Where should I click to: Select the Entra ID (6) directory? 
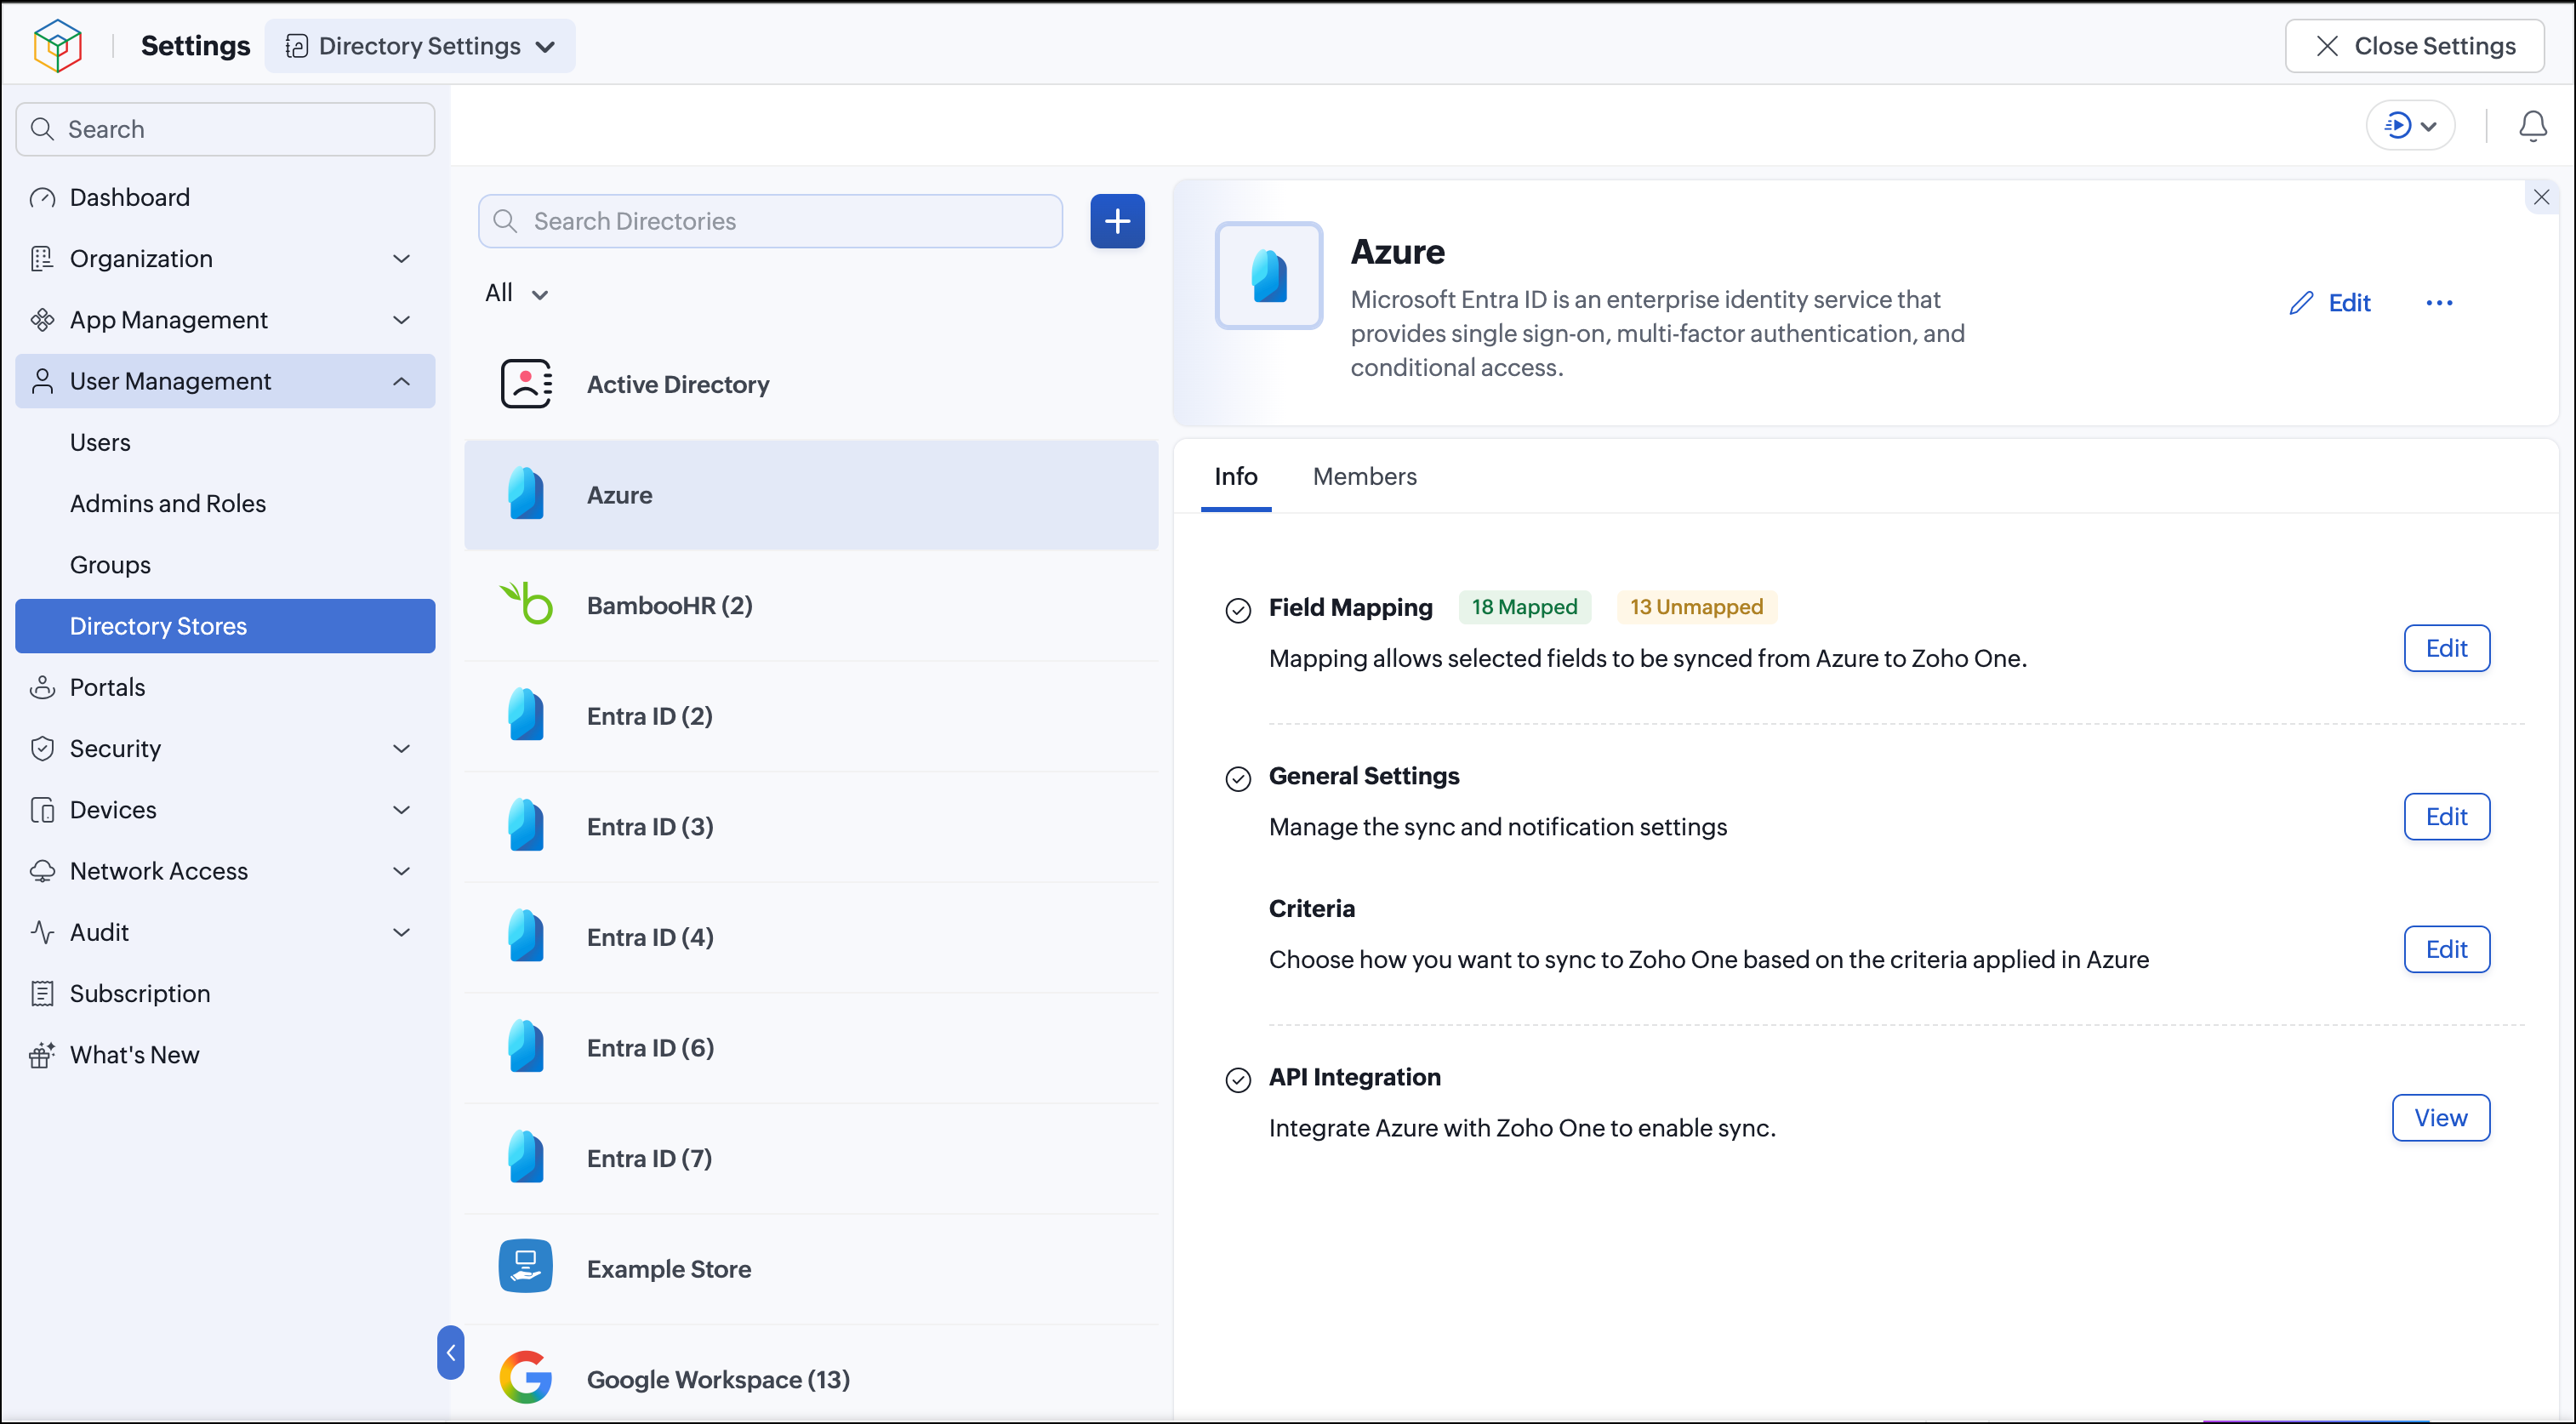[811, 1047]
